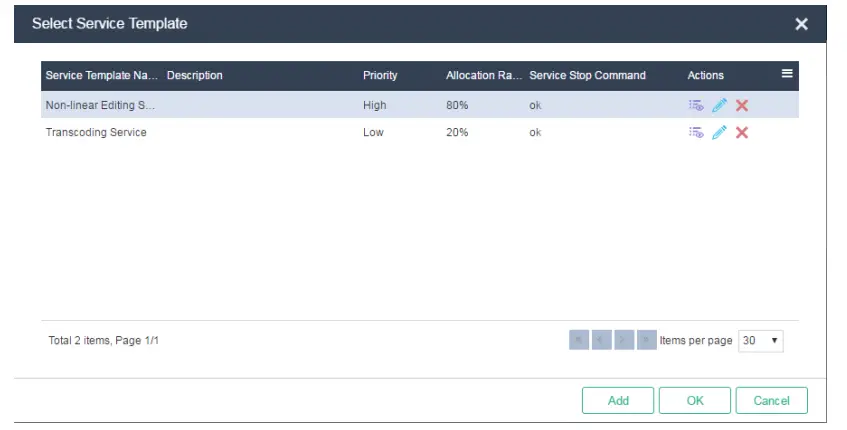Screen dimensions: 847x430
Task: Confirm with the OK button
Action: pos(695,400)
